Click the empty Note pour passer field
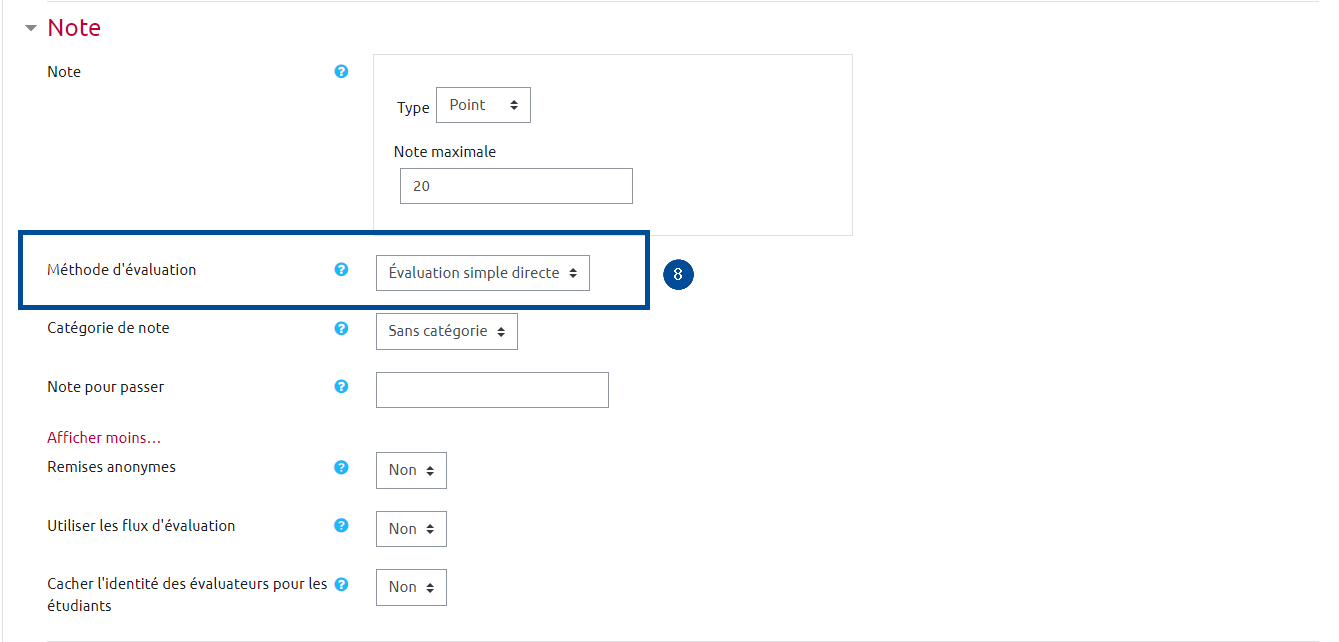The width and height of the screenshot is (1339, 642). pos(492,390)
